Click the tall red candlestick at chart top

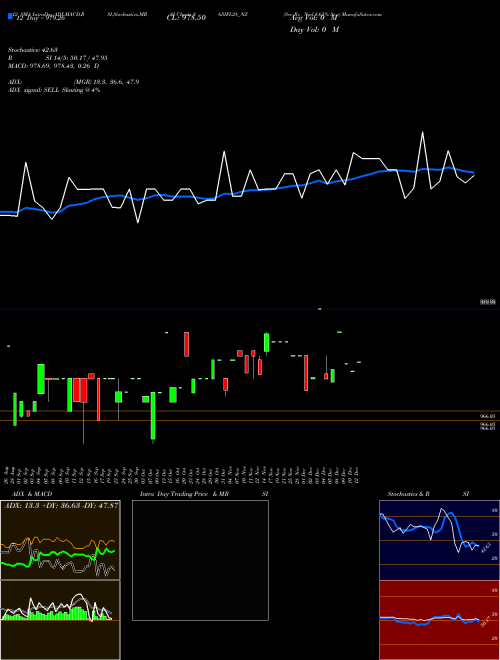(x=186, y=344)
